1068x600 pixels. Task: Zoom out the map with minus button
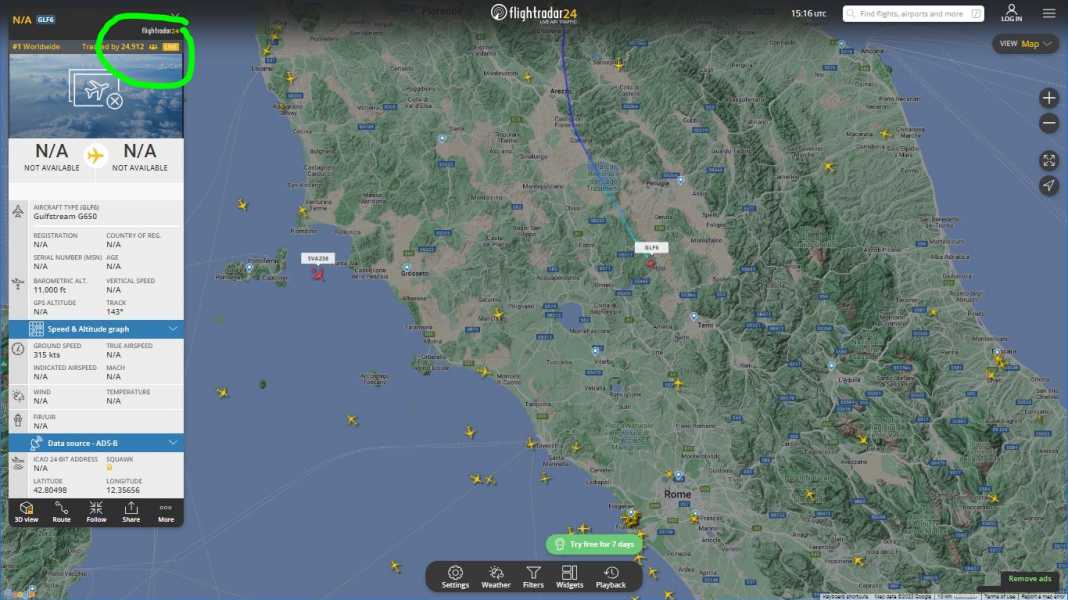click(x=1049, y=123)
